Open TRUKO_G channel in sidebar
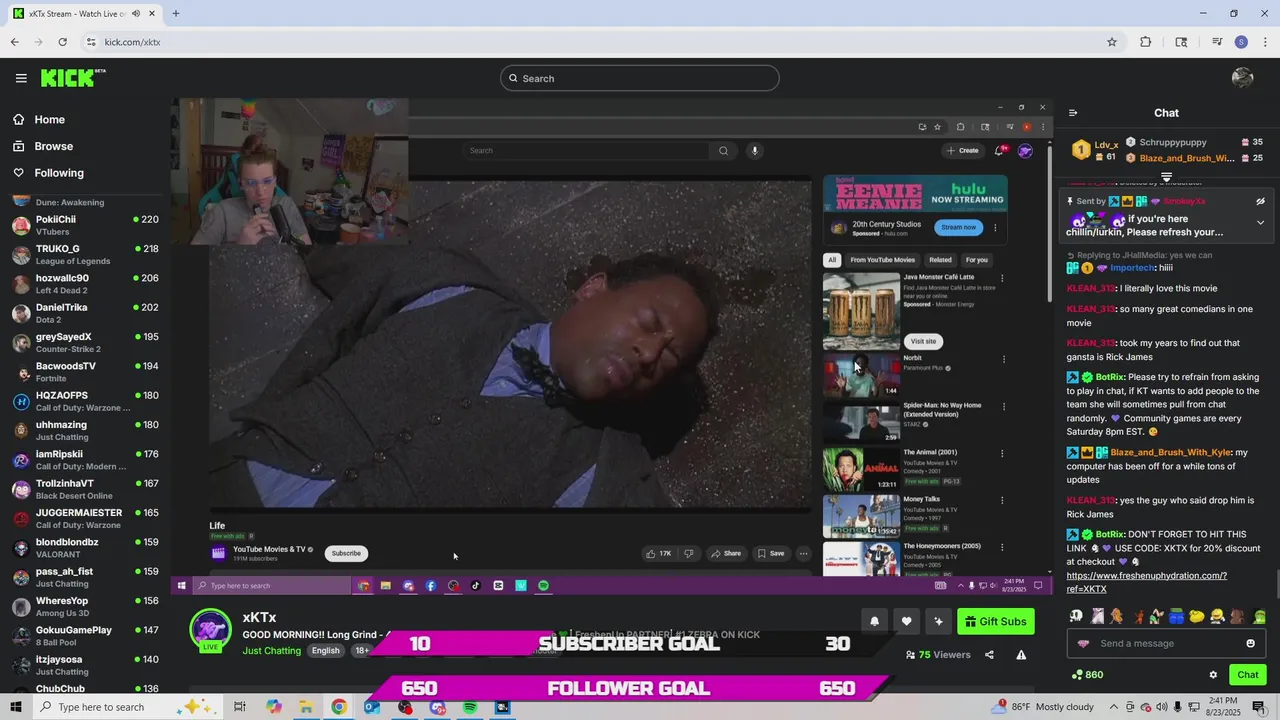This screenshot has height=720, width=1280. tap(85, 254)
